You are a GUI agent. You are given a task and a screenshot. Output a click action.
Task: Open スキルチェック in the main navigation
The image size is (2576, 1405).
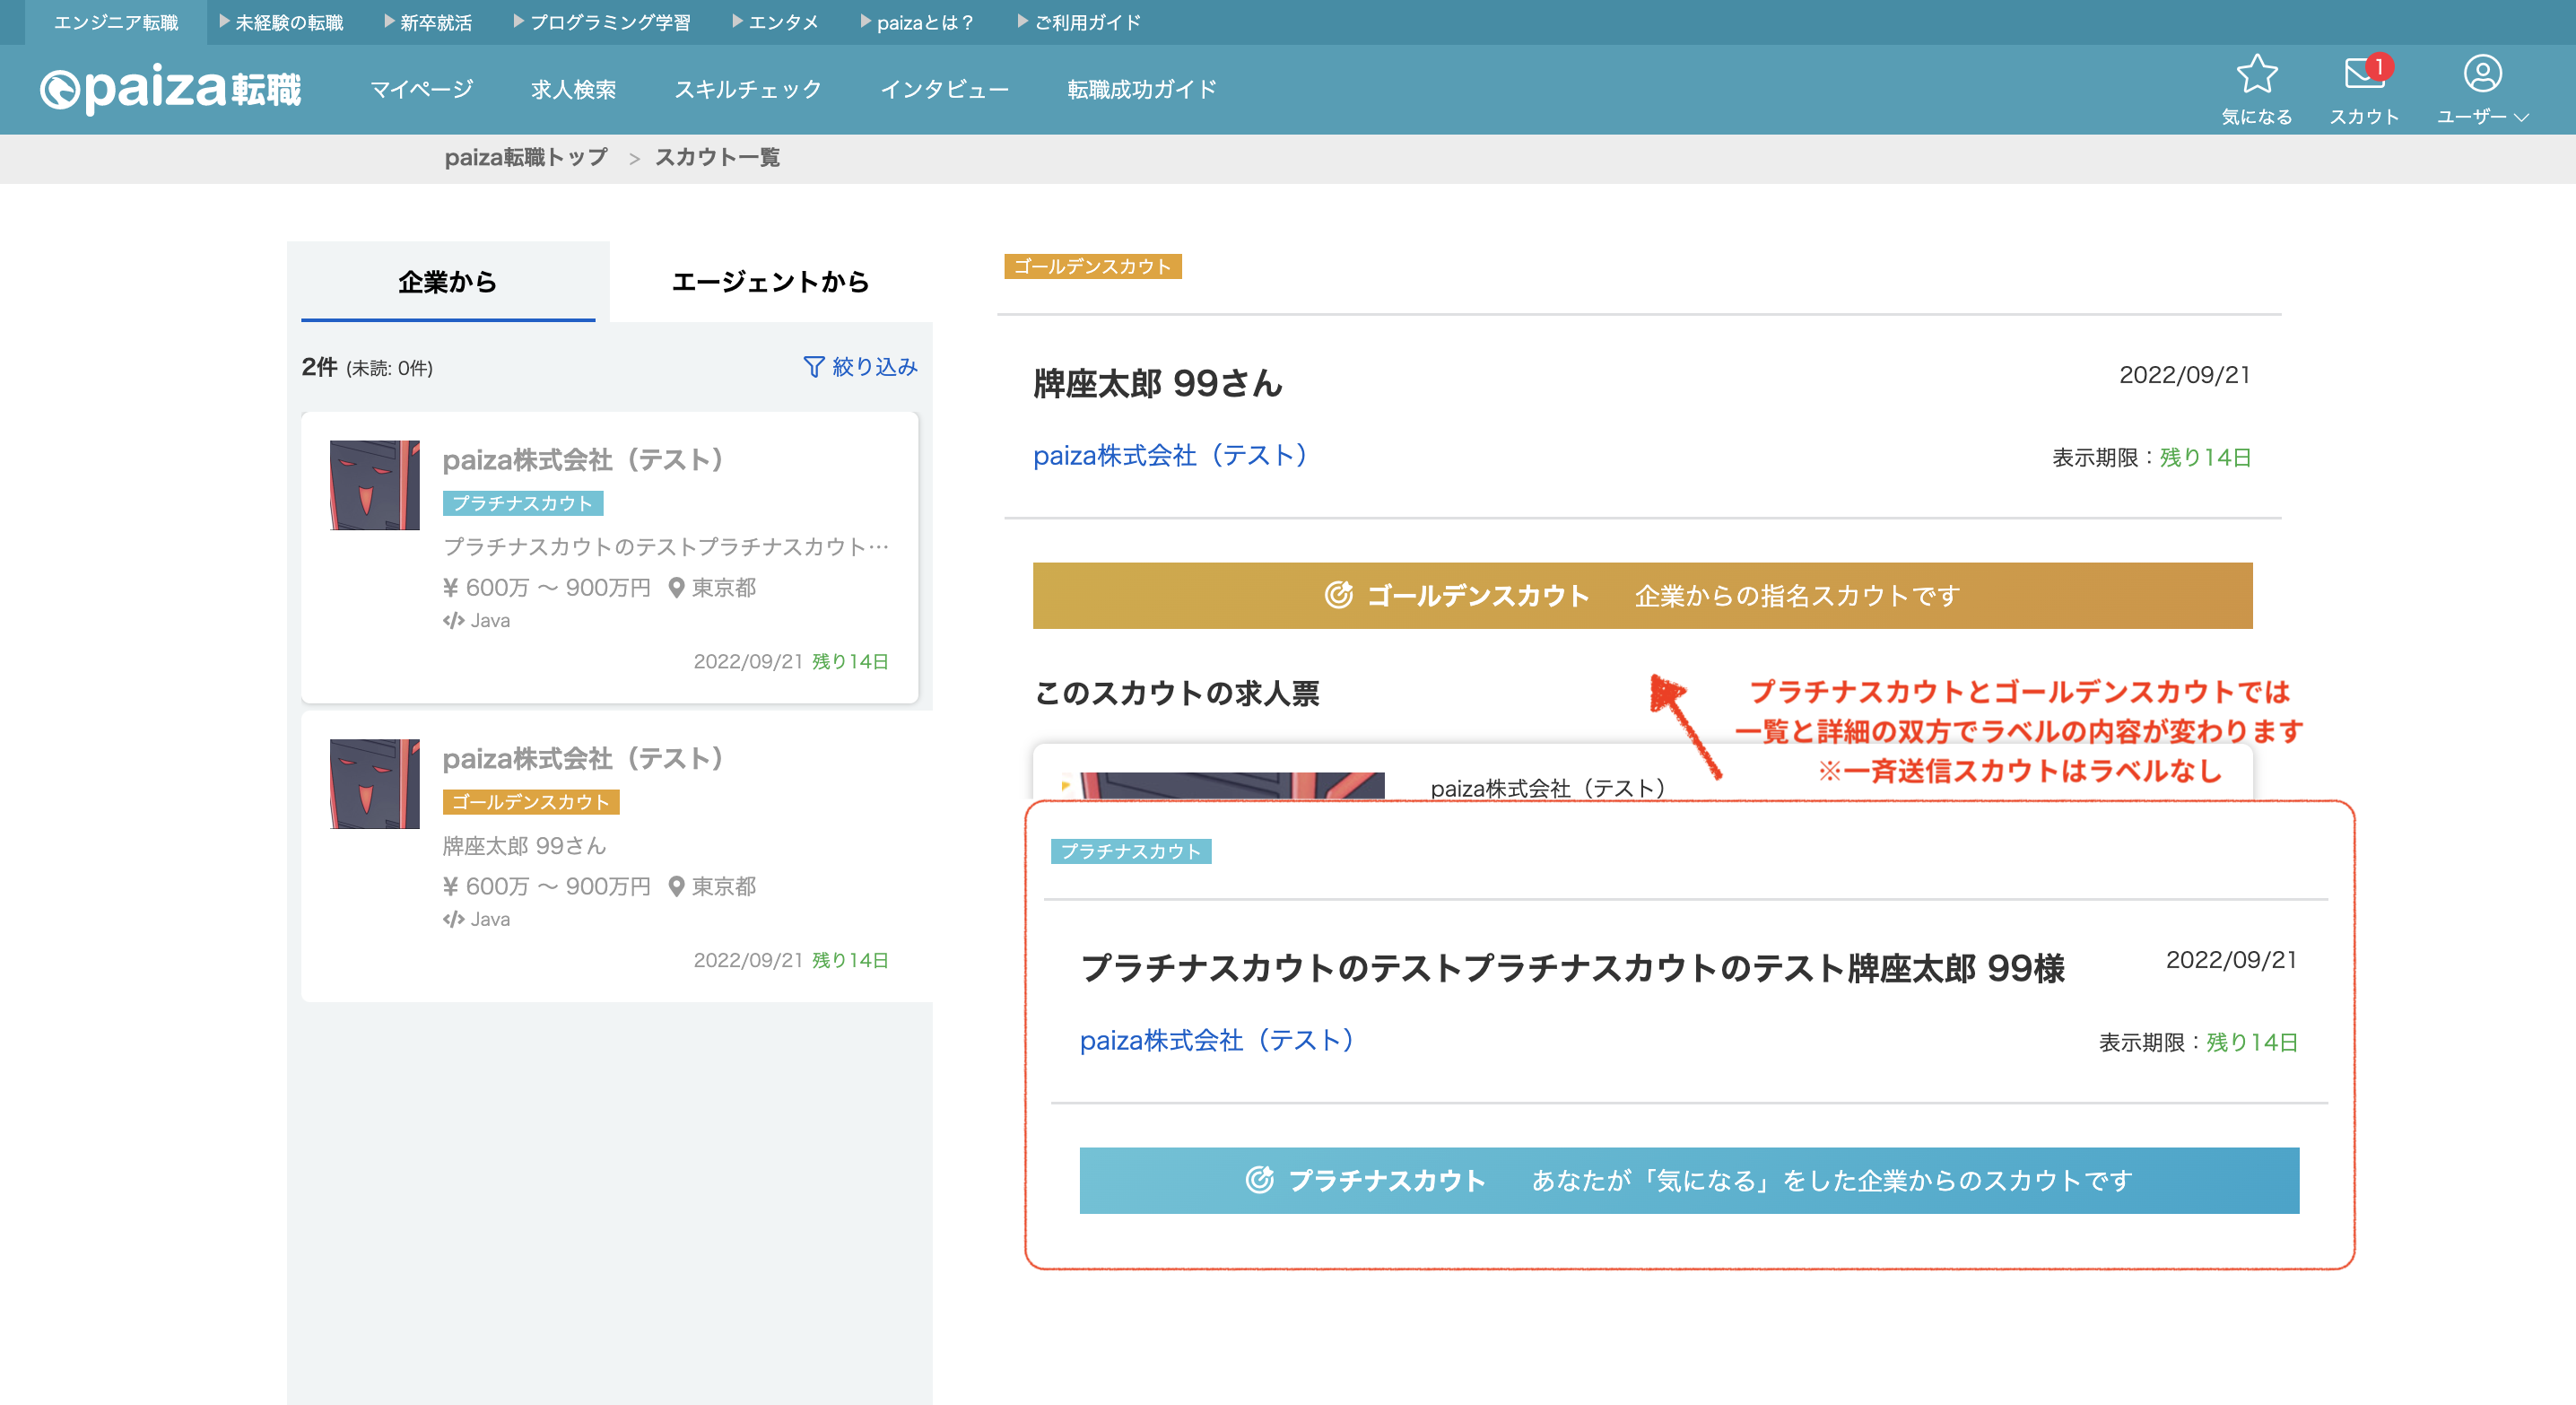click(x=747, y=89)
